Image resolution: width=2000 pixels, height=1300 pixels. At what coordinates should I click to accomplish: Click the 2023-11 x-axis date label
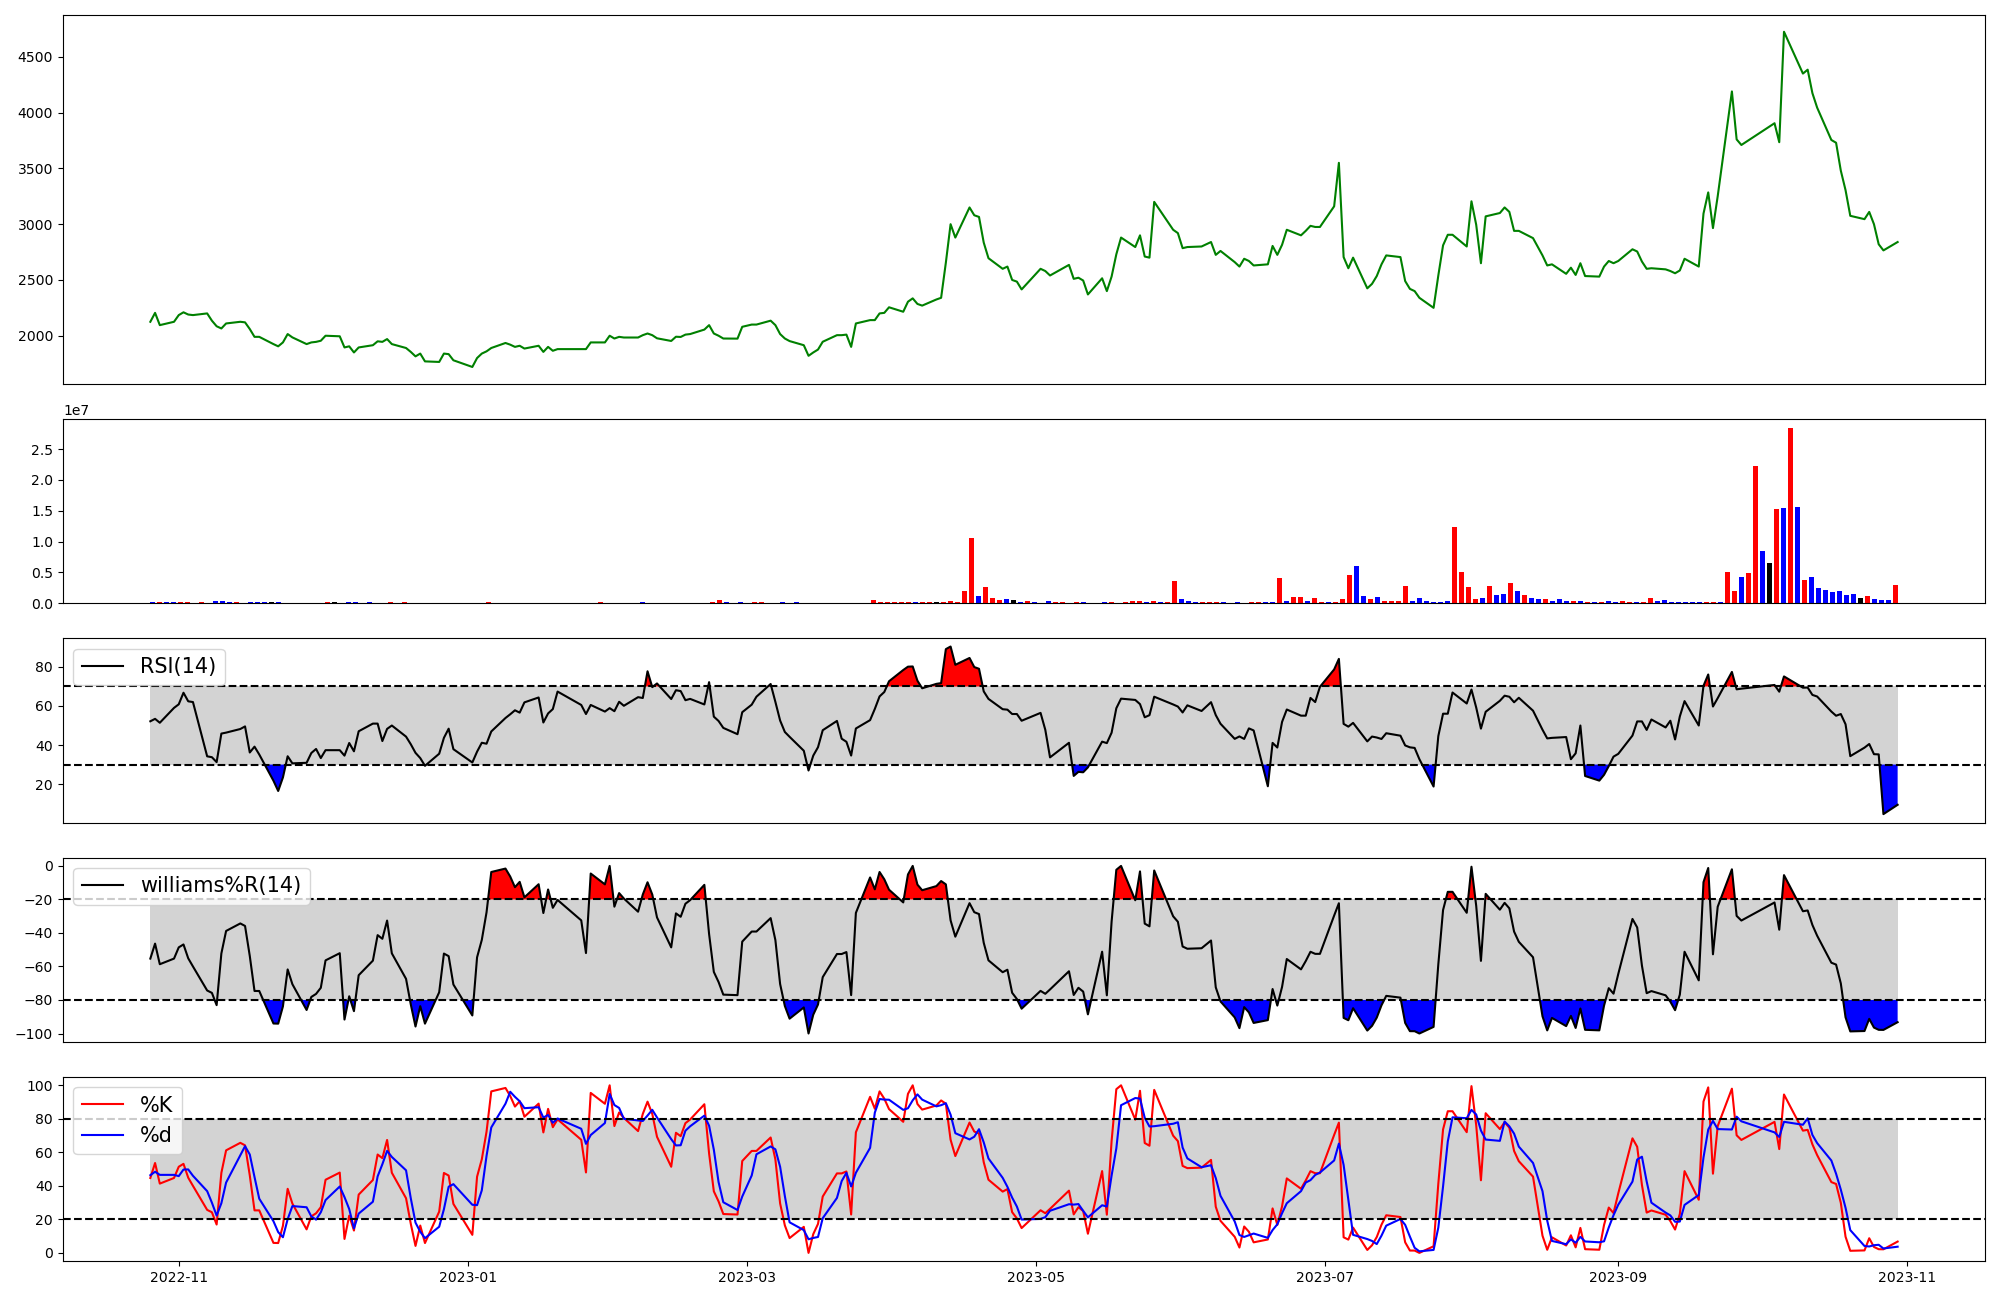coord(1907,1277)
